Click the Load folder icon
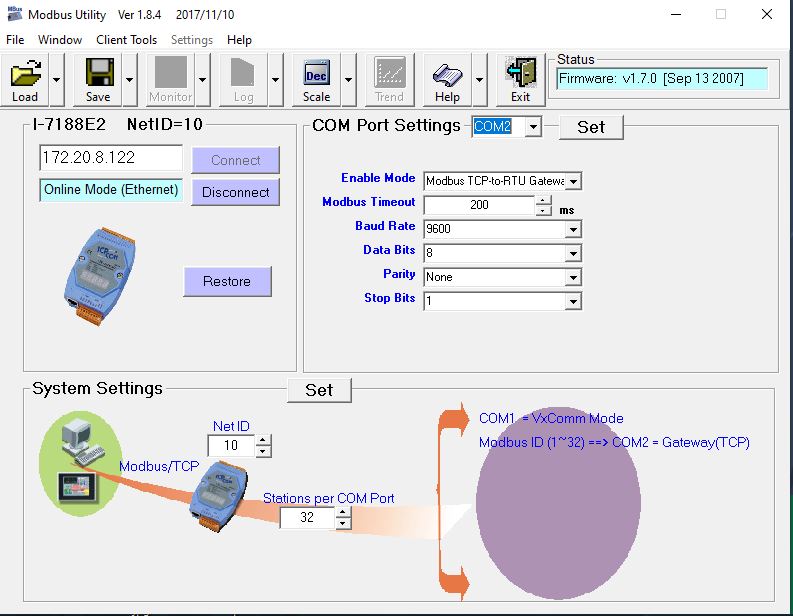This screenshot has width=793, height=616. tap(26, 72)
